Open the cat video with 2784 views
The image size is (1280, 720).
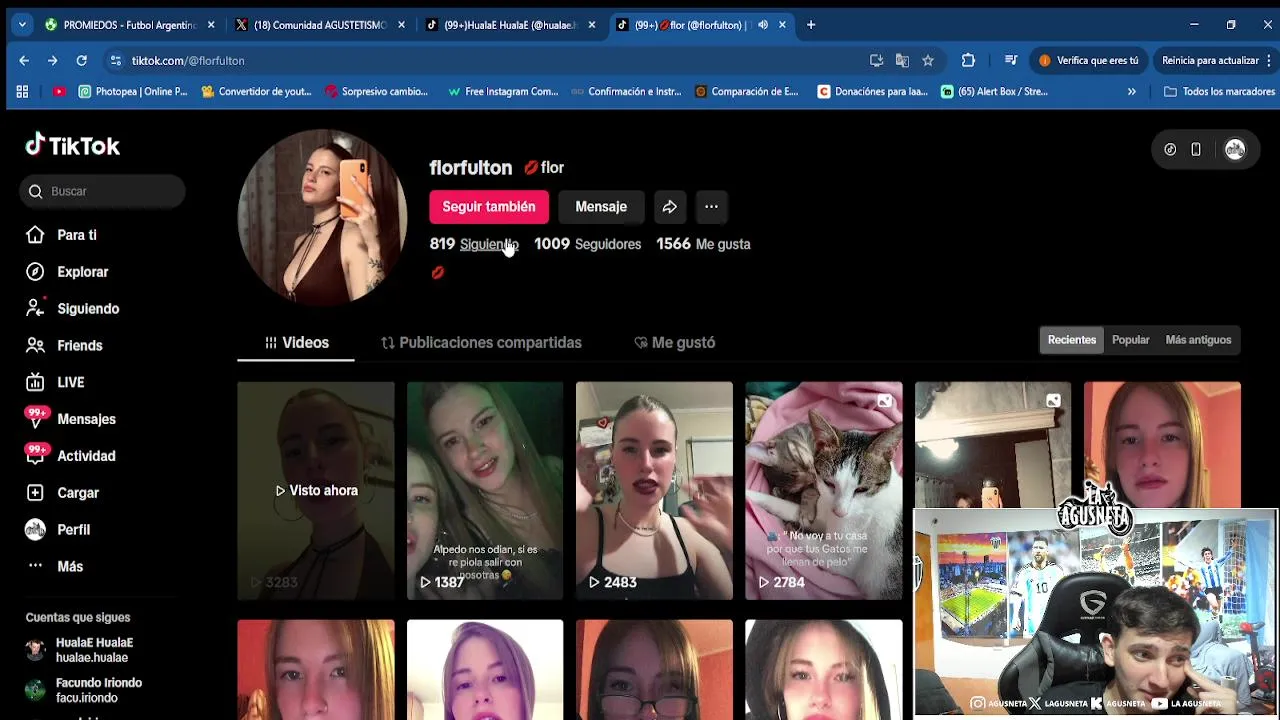point(824,491)
